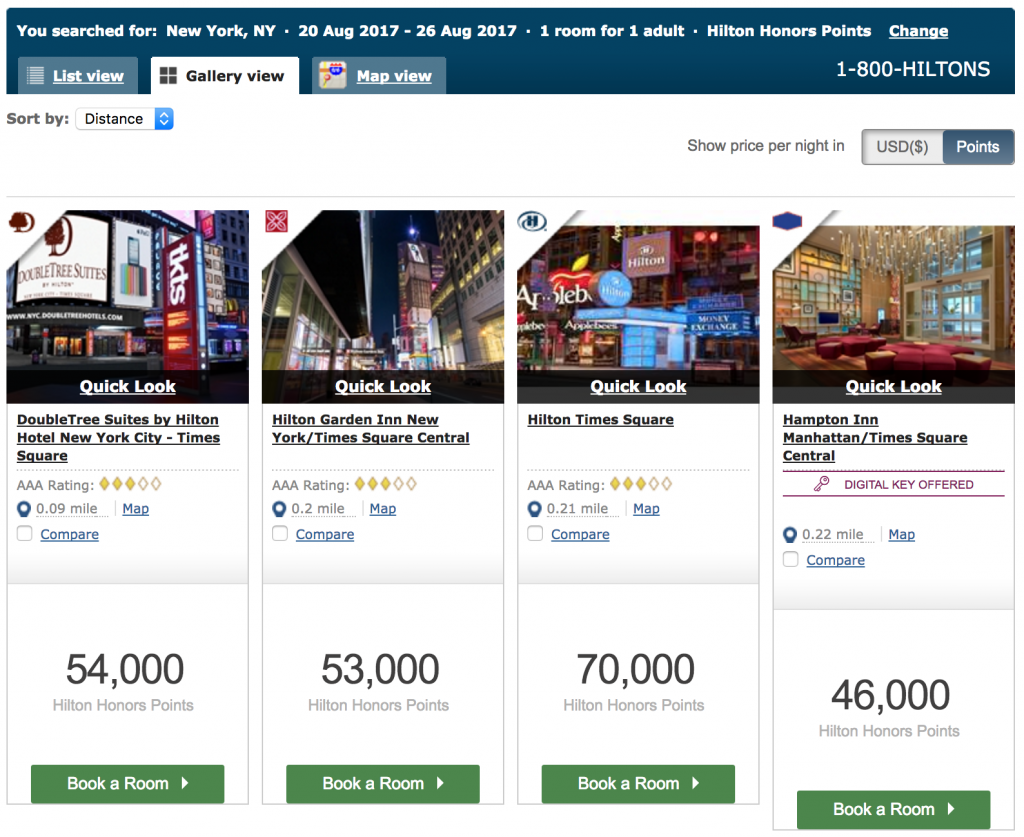Click the 46,000 points price
This screenshot has height=837, width=1024.
890,695
